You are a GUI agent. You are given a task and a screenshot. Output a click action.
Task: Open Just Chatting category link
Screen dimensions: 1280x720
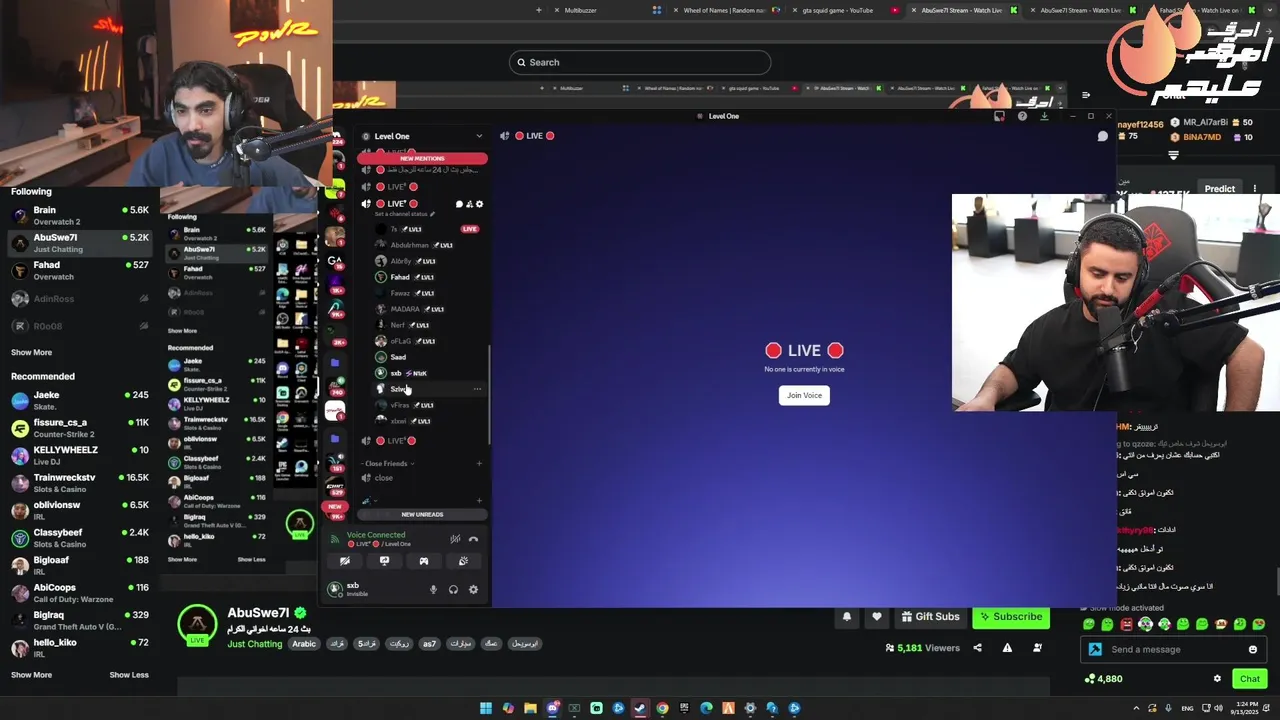click(255, 644)
